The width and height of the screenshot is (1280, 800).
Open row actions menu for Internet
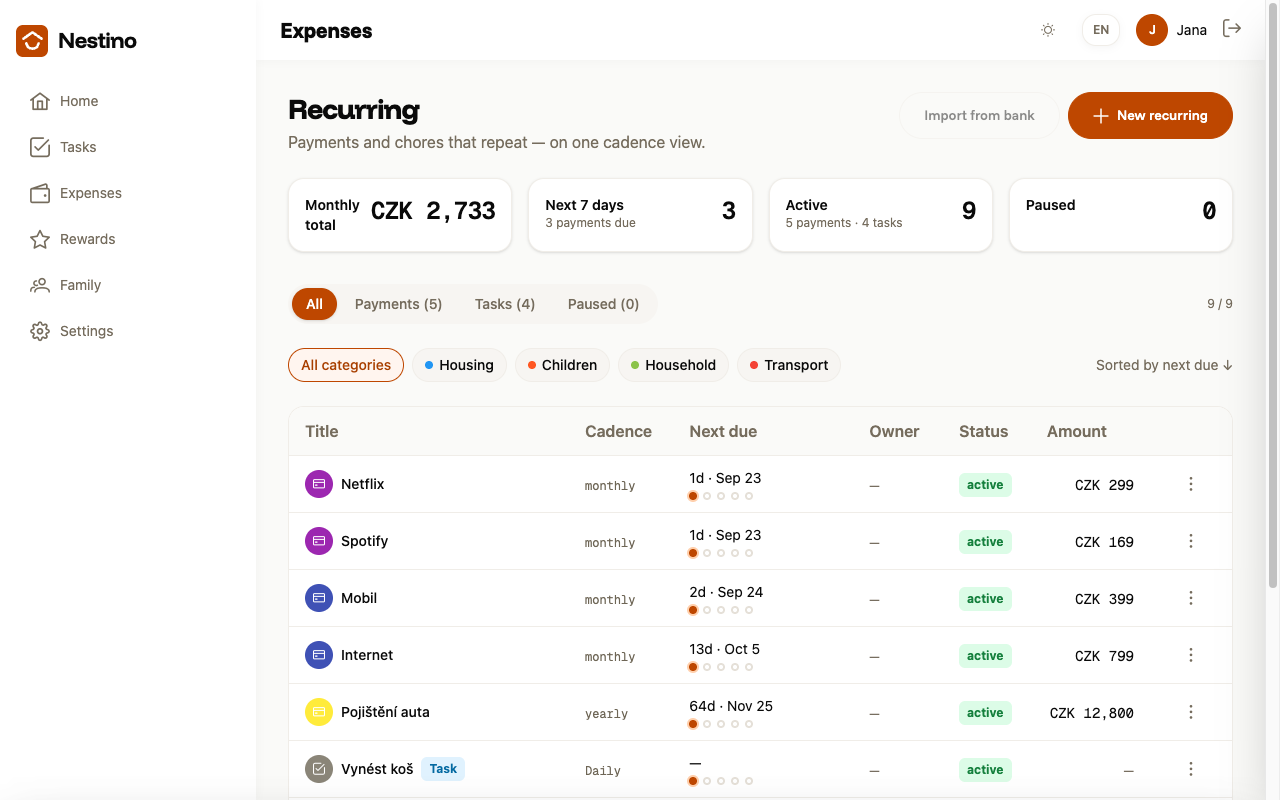pyautogui.click(x=1191, y=655)
